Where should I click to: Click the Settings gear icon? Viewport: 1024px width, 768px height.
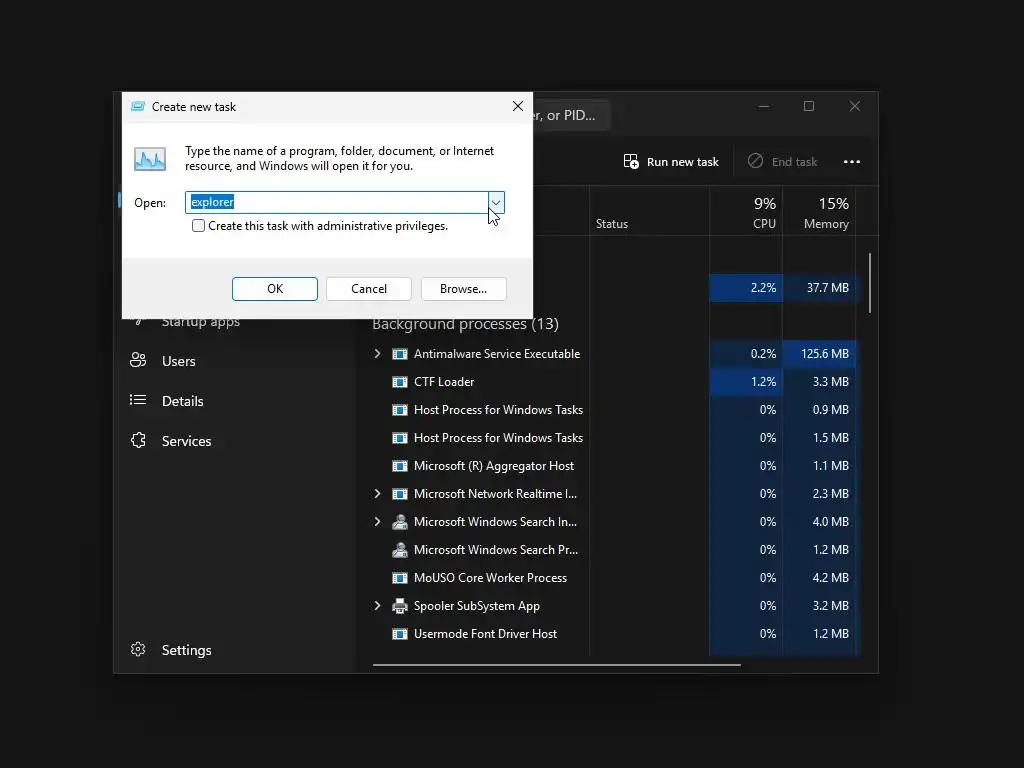pos(138,649)
